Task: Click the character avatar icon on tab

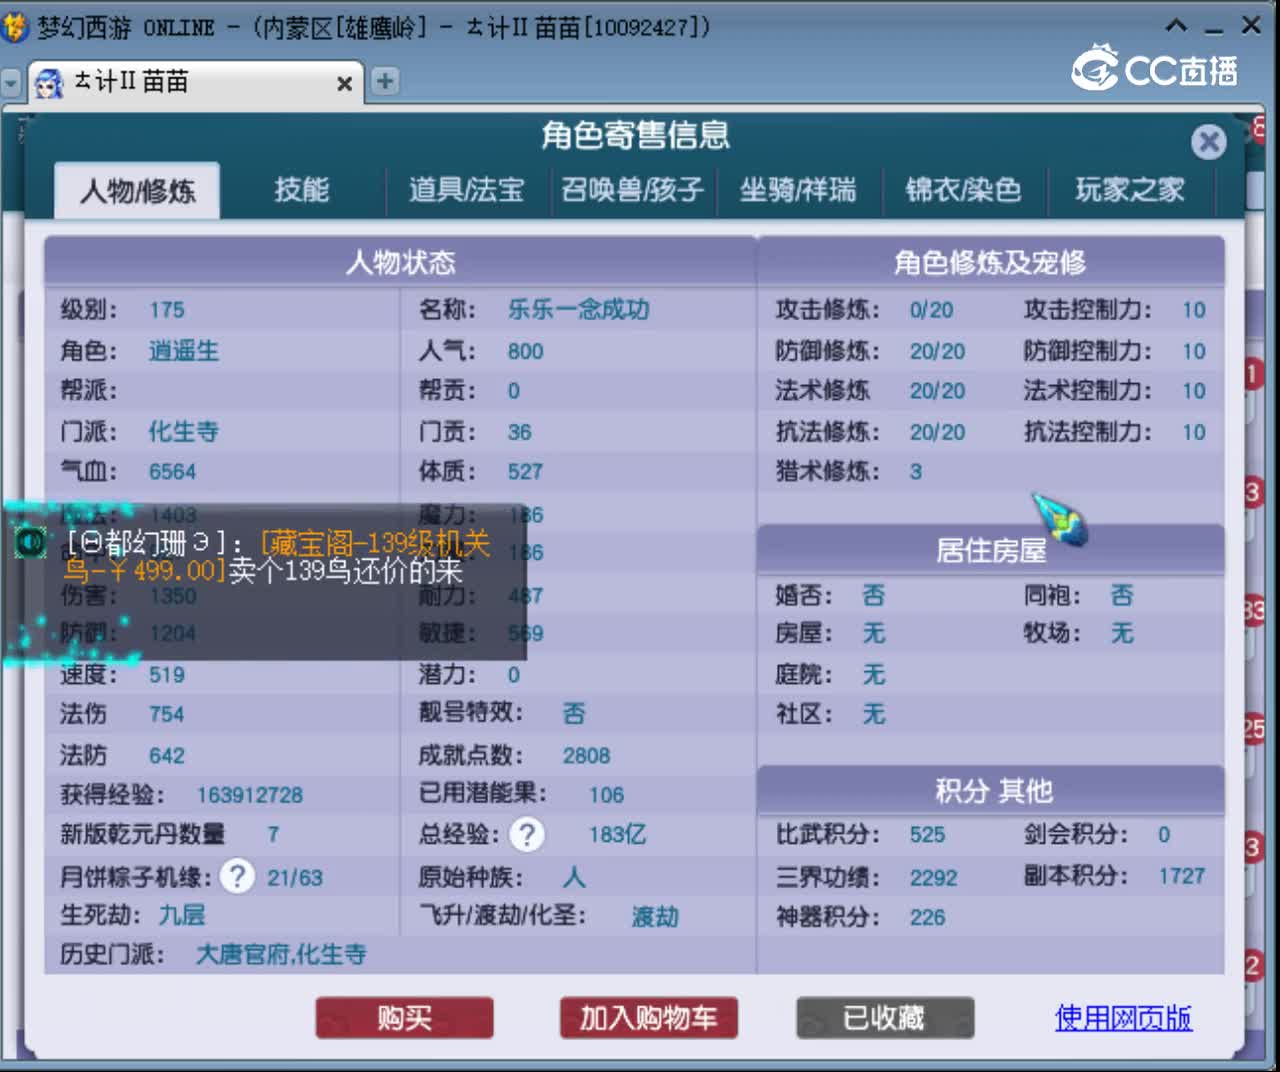Action: (49, 83)
